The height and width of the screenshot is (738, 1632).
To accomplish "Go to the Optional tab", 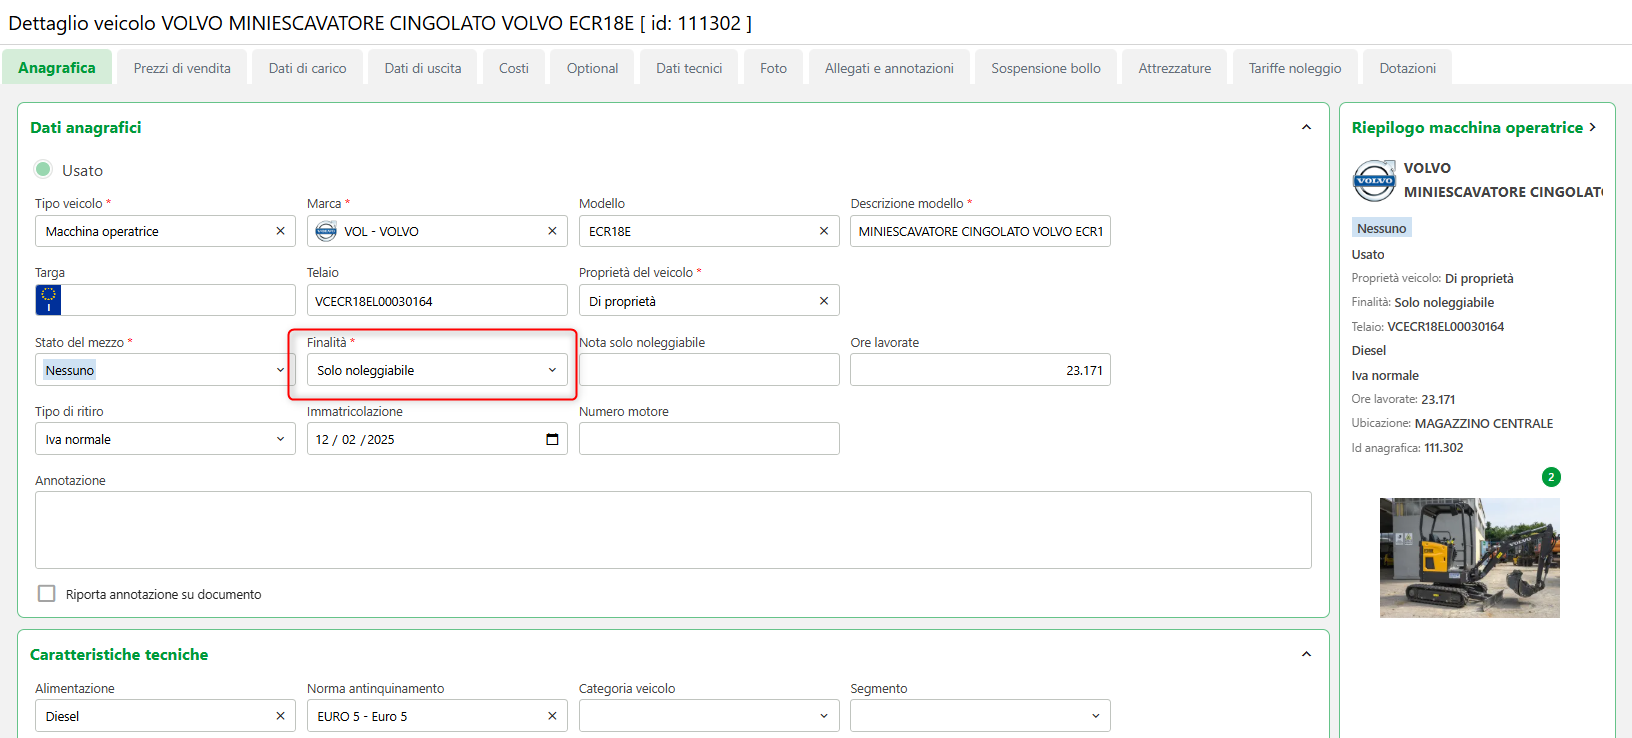I will click(592, 68).
